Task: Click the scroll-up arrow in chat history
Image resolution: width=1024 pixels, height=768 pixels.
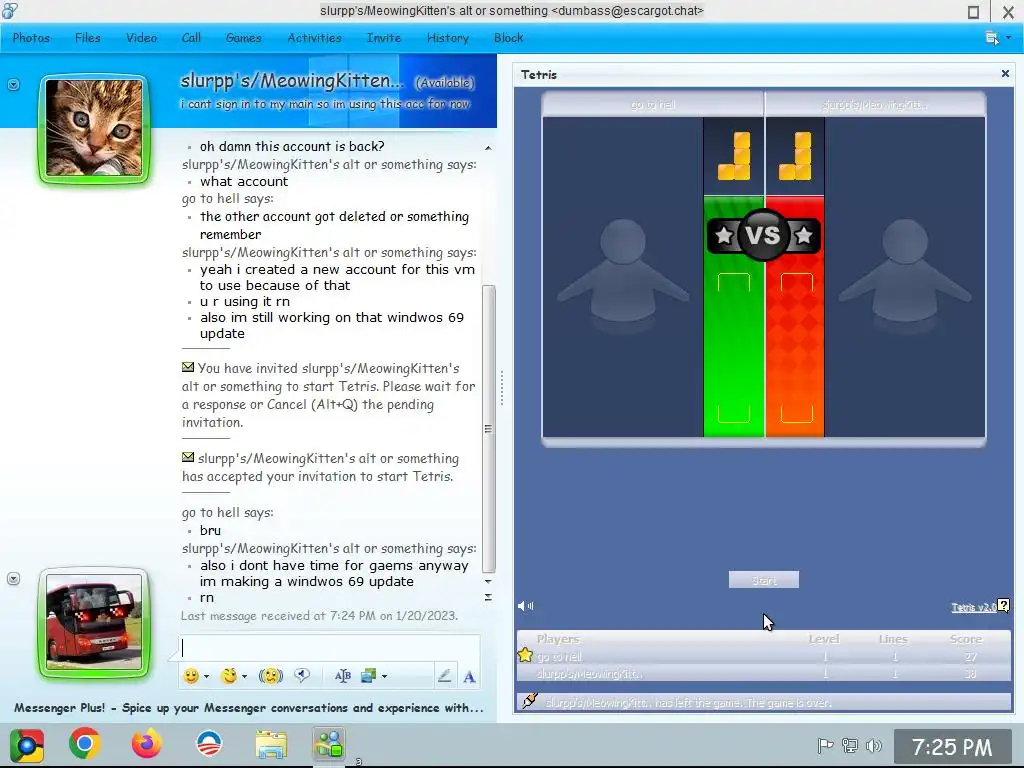Action: point(488,148)
